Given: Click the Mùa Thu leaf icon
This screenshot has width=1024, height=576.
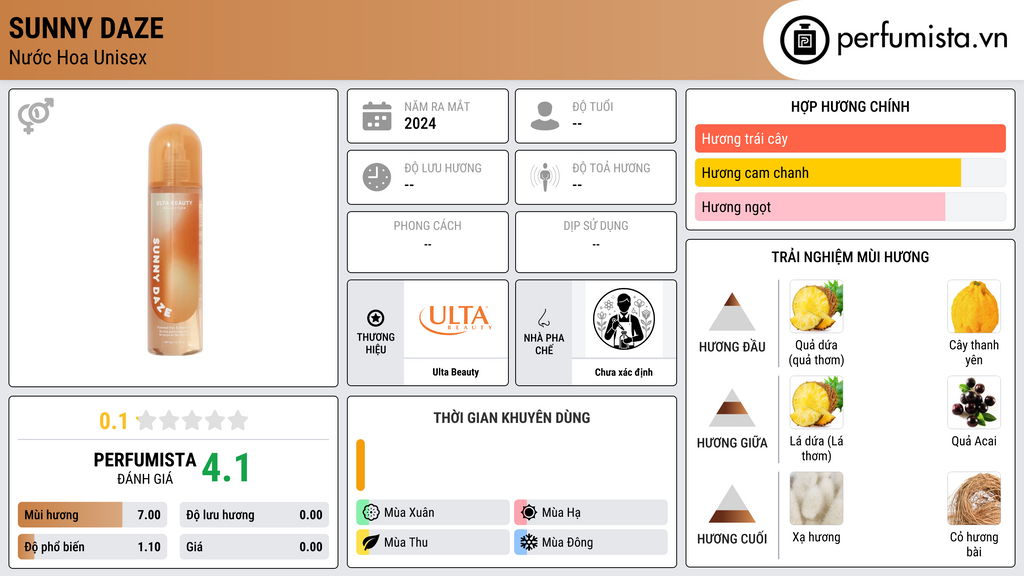Looking at the screenshot, I should (371, 542).
